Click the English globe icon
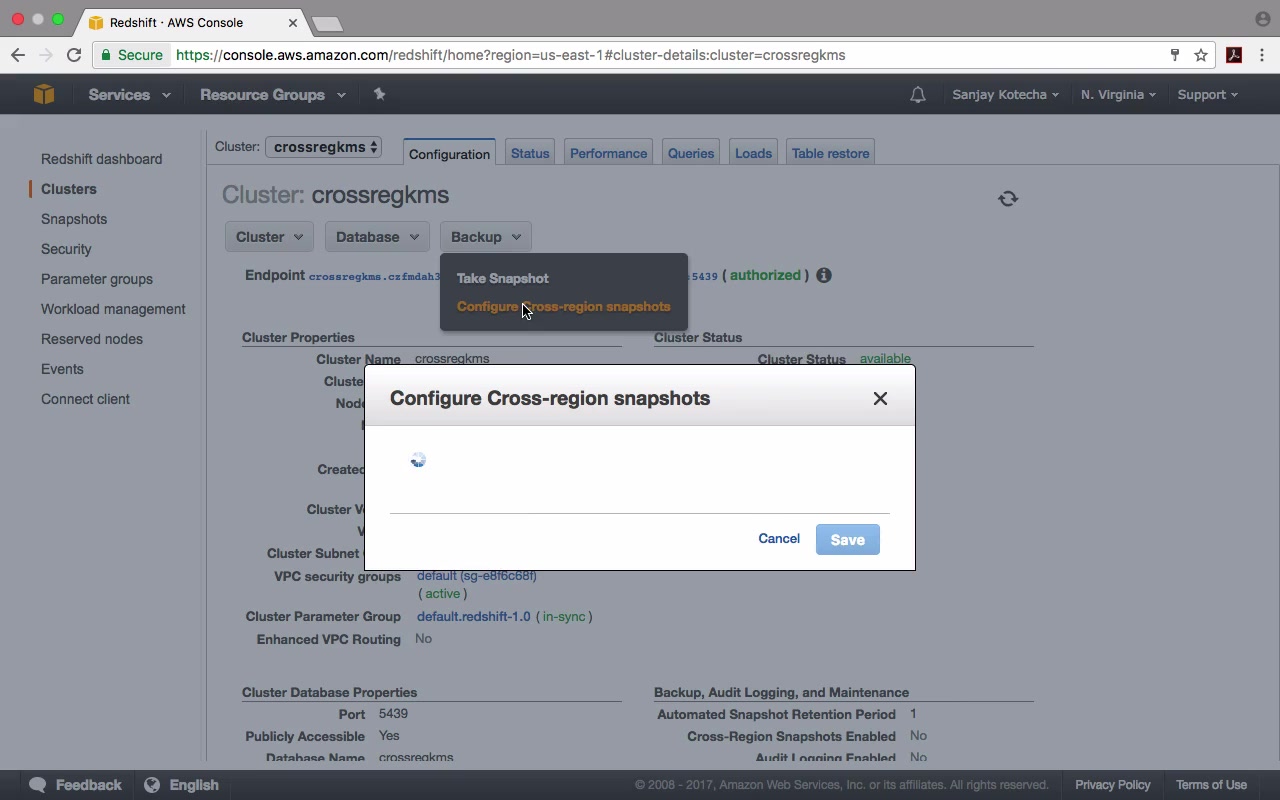This screenshot has height=800, width=1280. point(152,785)
